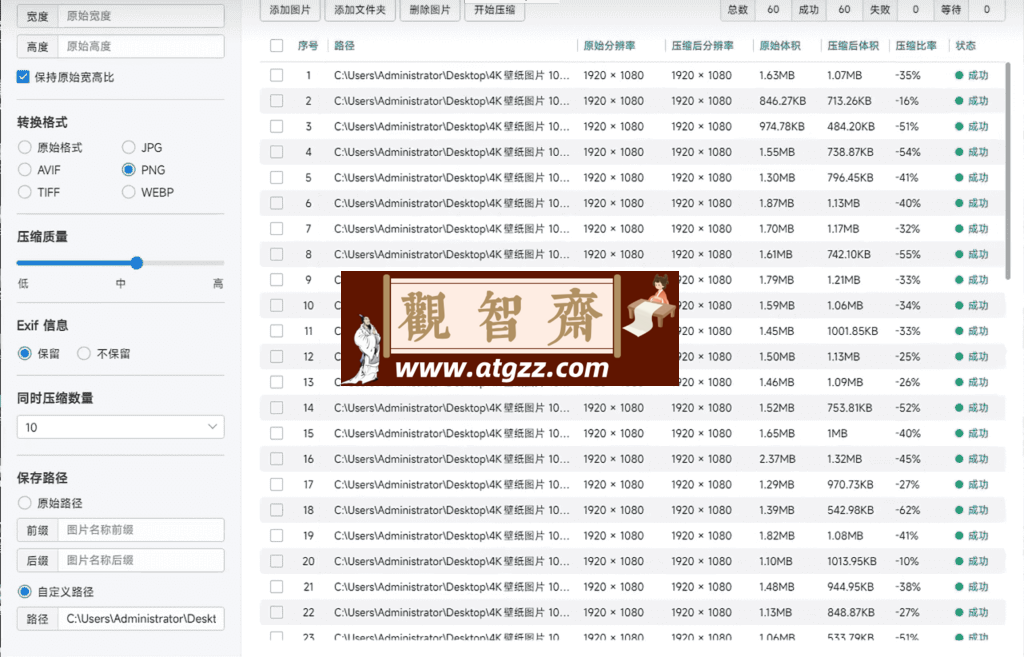The height and width of the screenshot is (657, 1024).
Task: Click the 等待 counter label
Action: 951,10
